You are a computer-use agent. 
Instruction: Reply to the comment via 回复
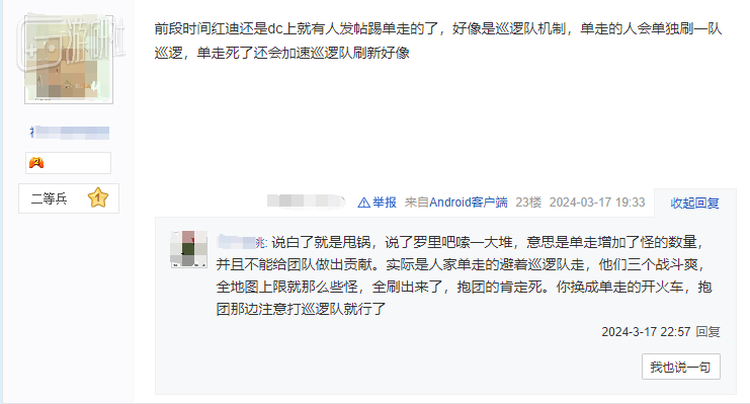[708, 331]
